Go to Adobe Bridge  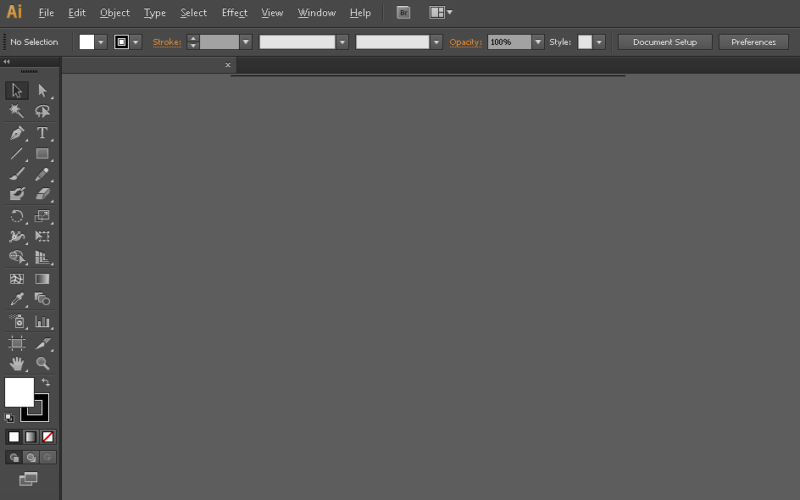point(403,13)
